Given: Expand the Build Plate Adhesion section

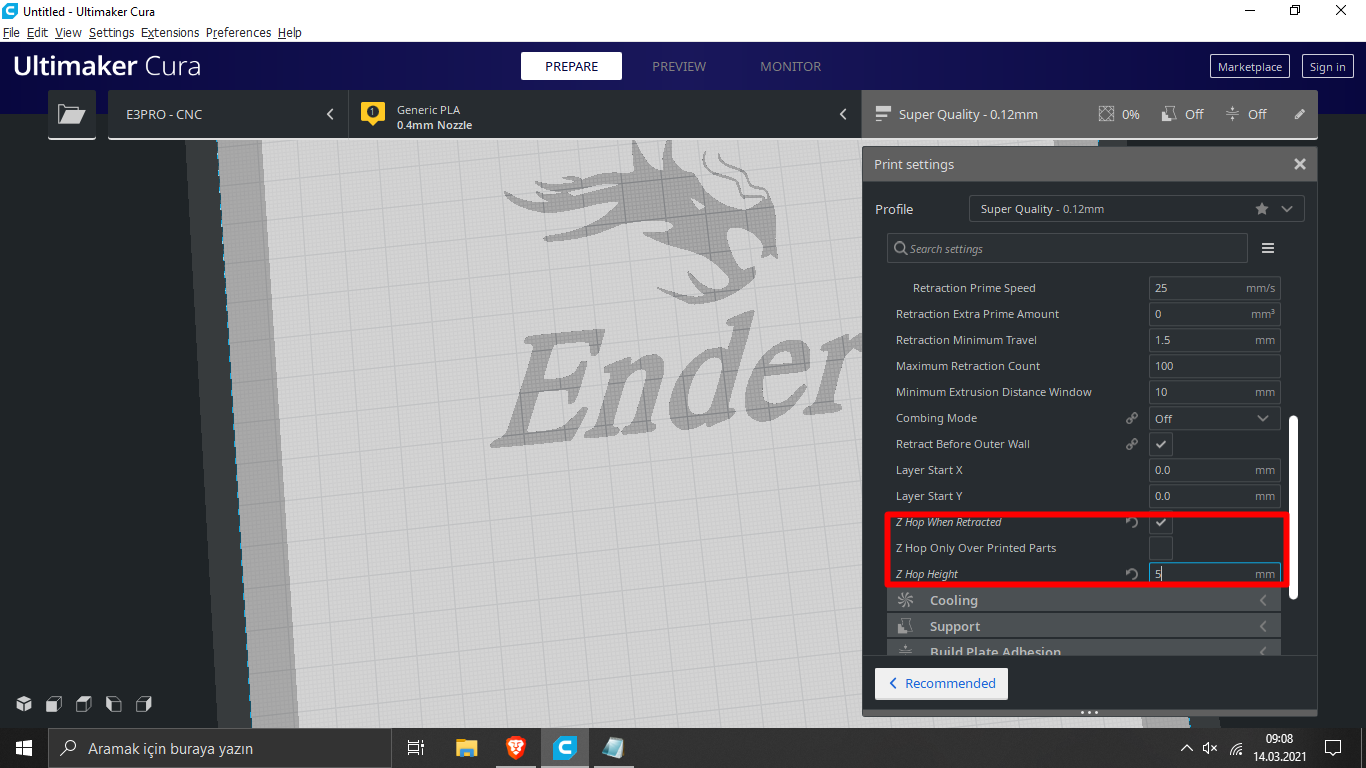Looking at the screenshot, I should 1084,650.
